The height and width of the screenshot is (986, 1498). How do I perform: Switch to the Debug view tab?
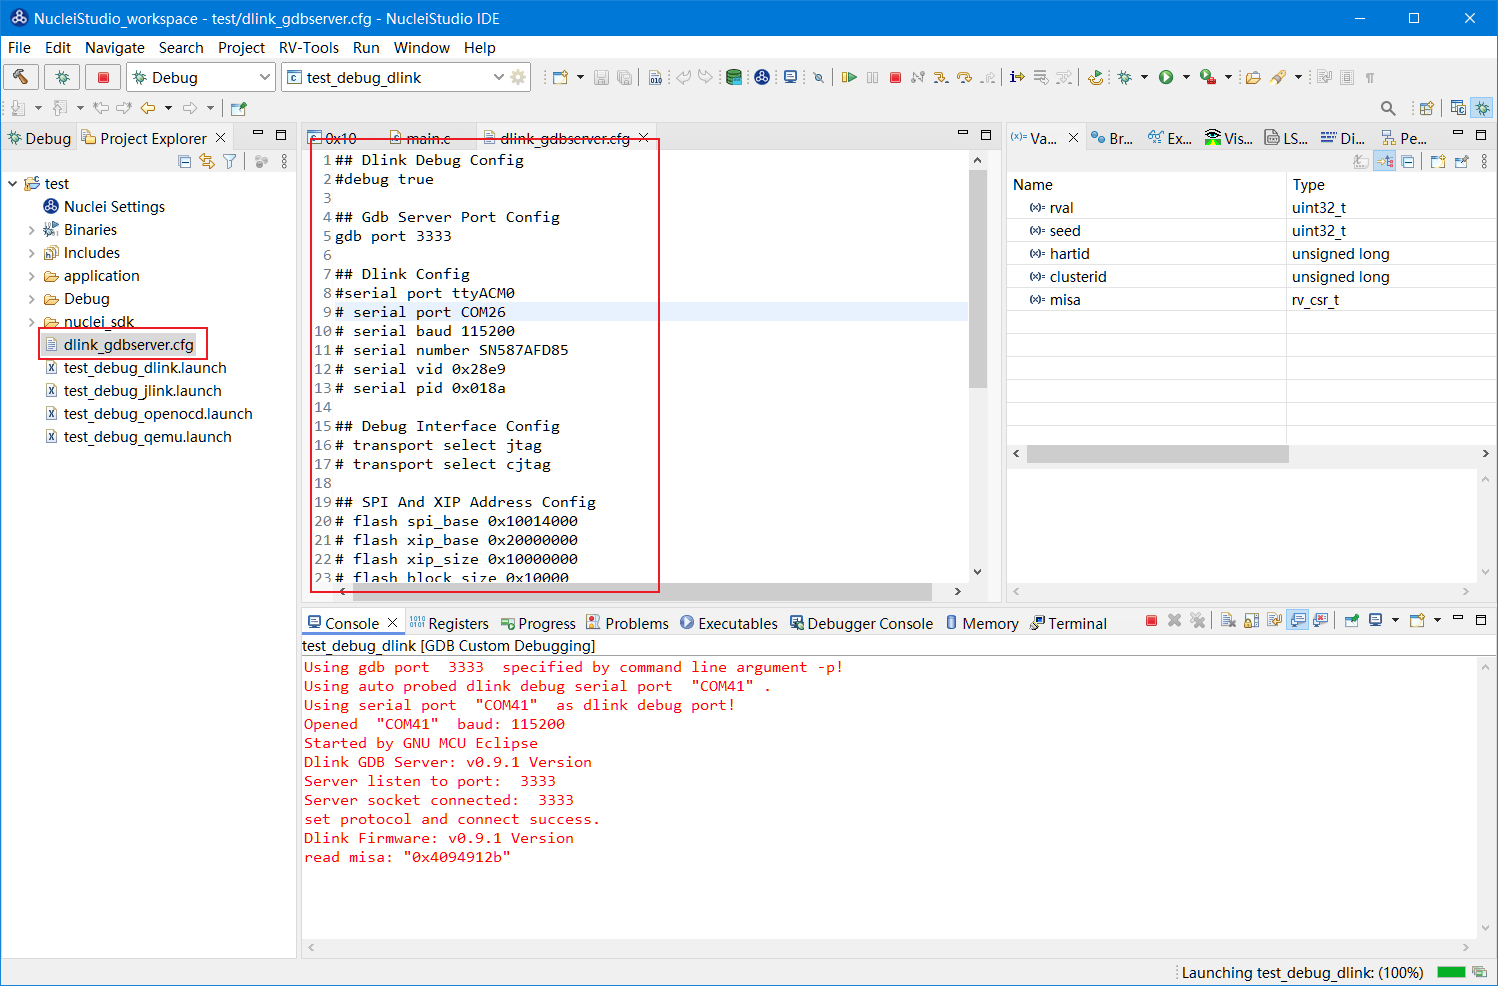point(40,138)
